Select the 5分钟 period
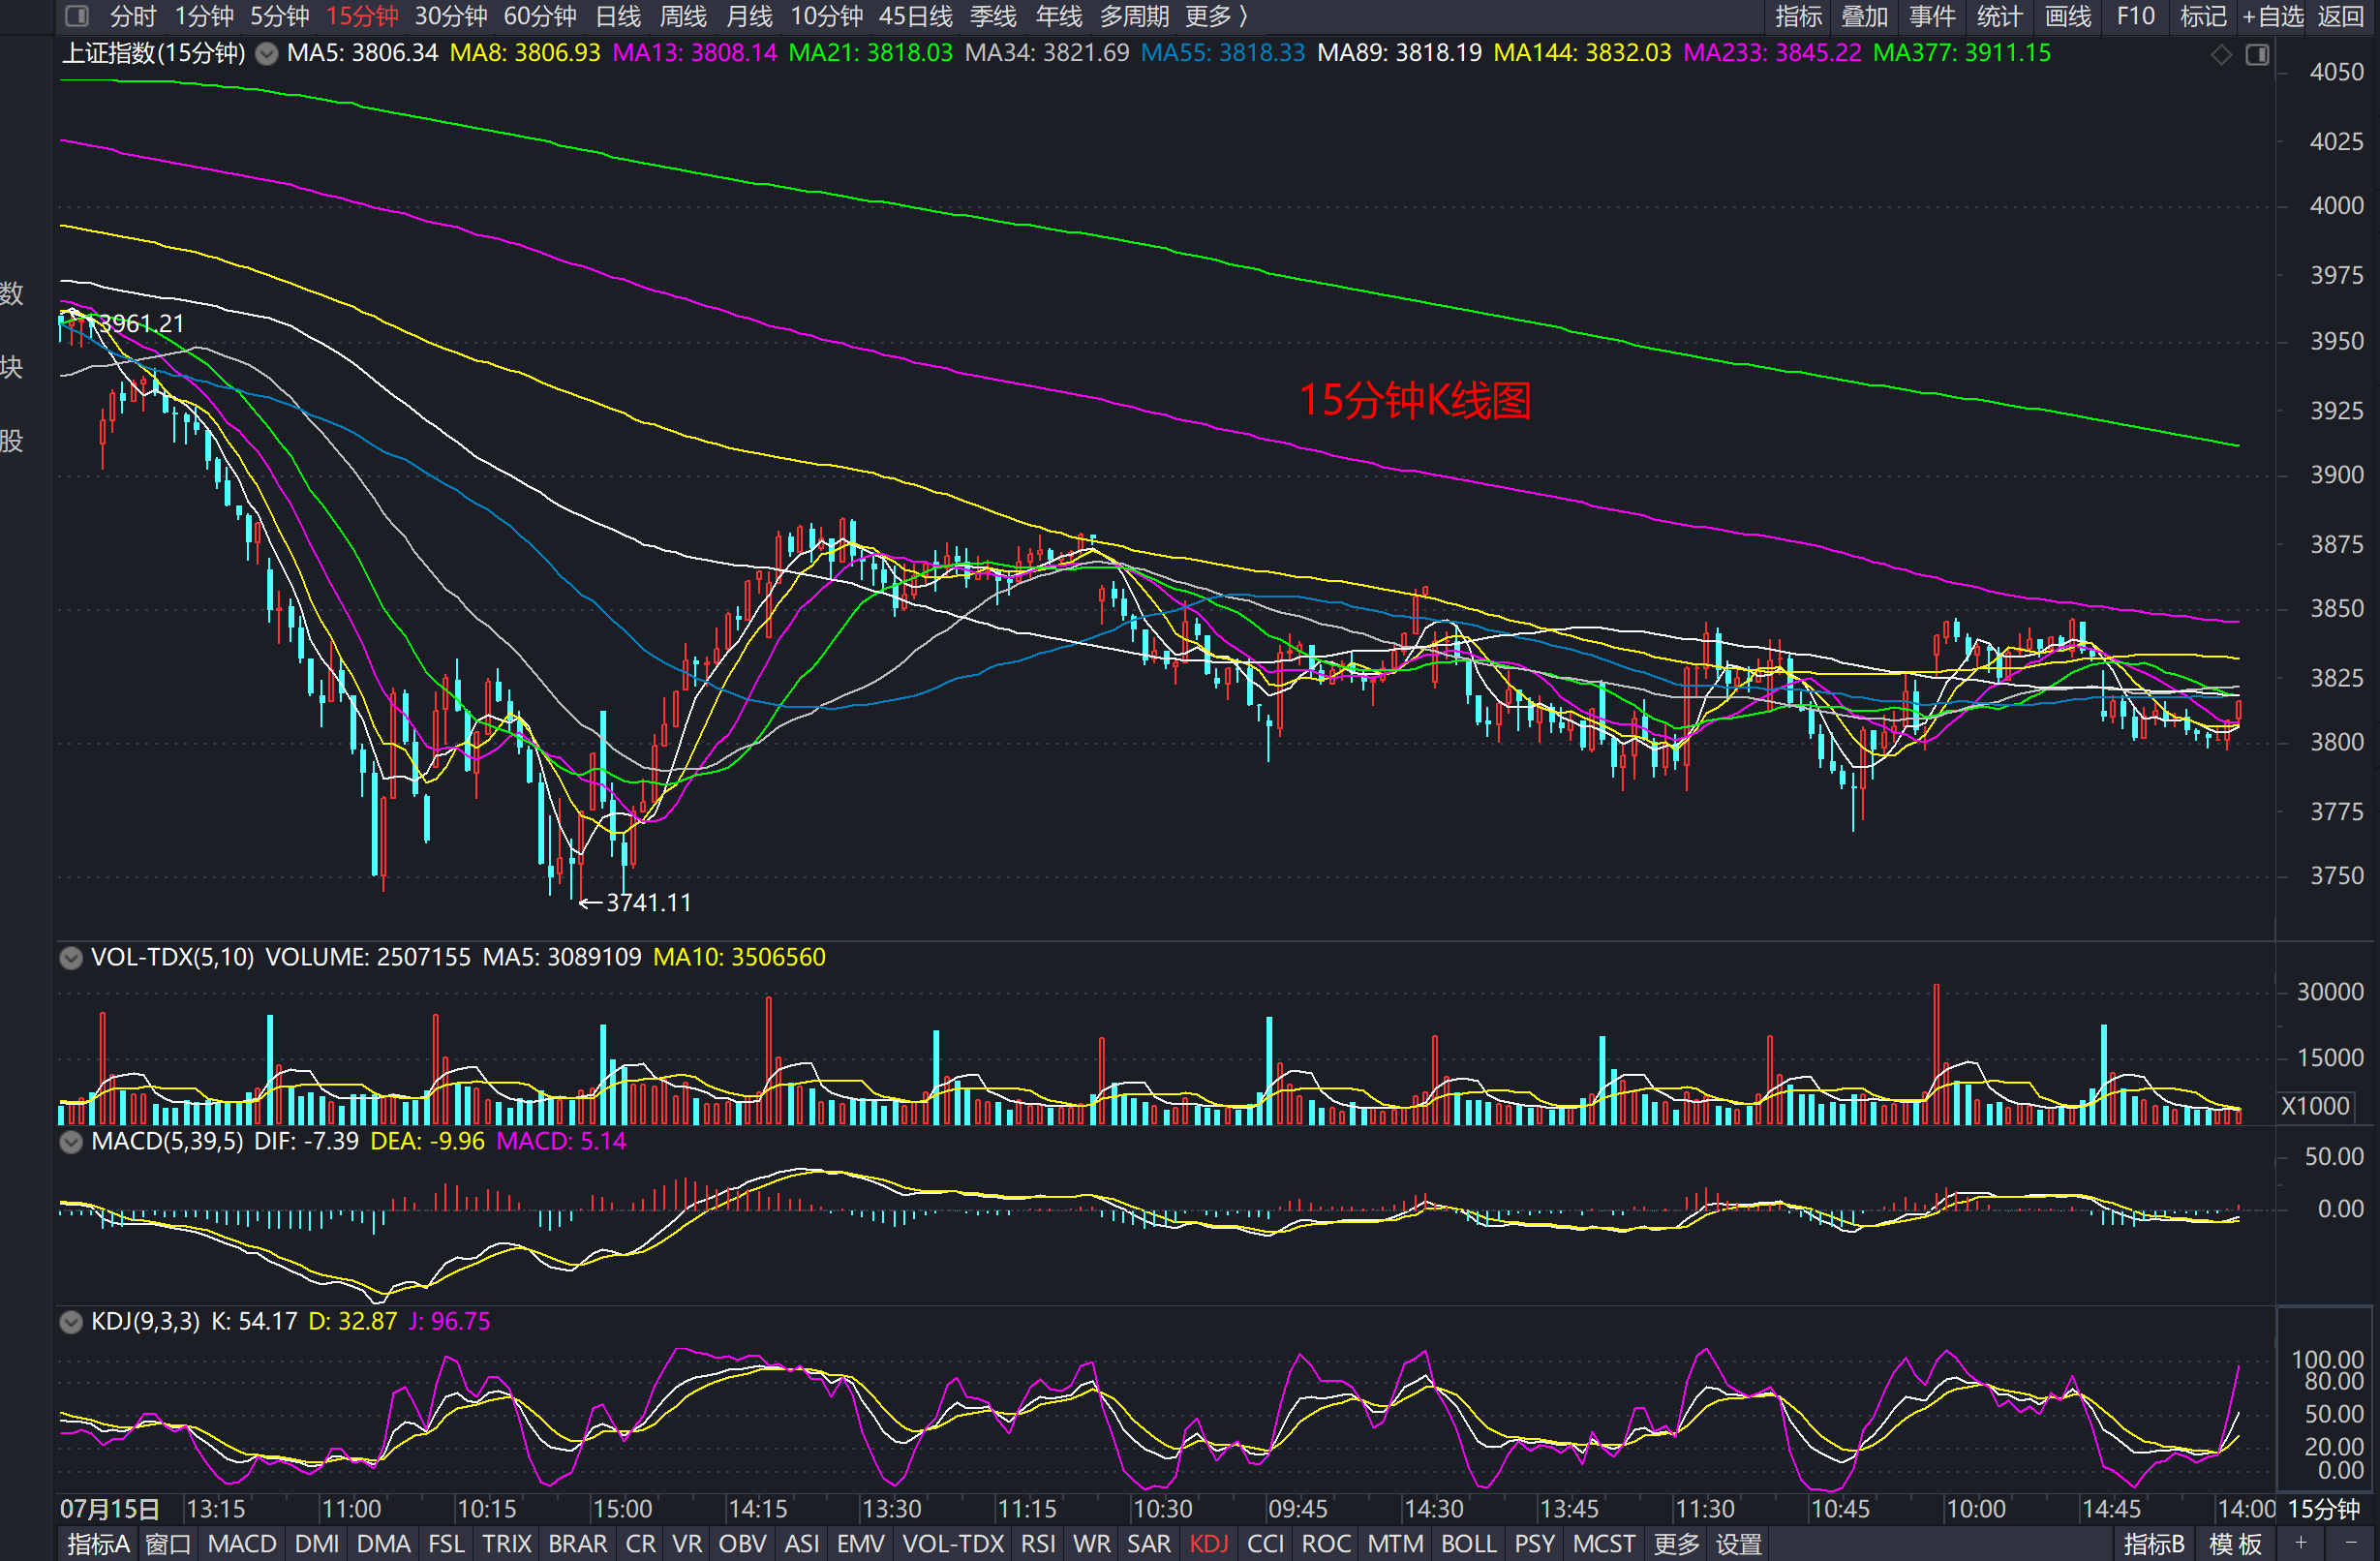Viewport: 2380px width, 1561px height. [279, 16]
